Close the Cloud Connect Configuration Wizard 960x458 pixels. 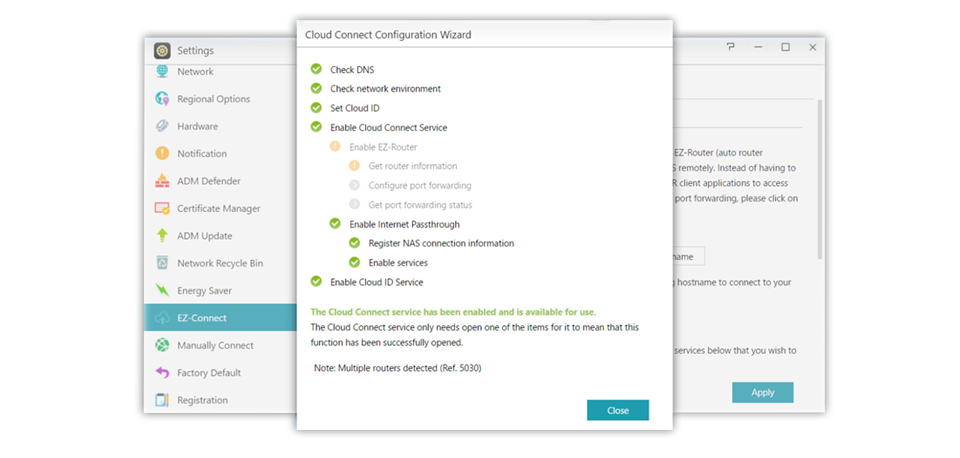(618, 410)
